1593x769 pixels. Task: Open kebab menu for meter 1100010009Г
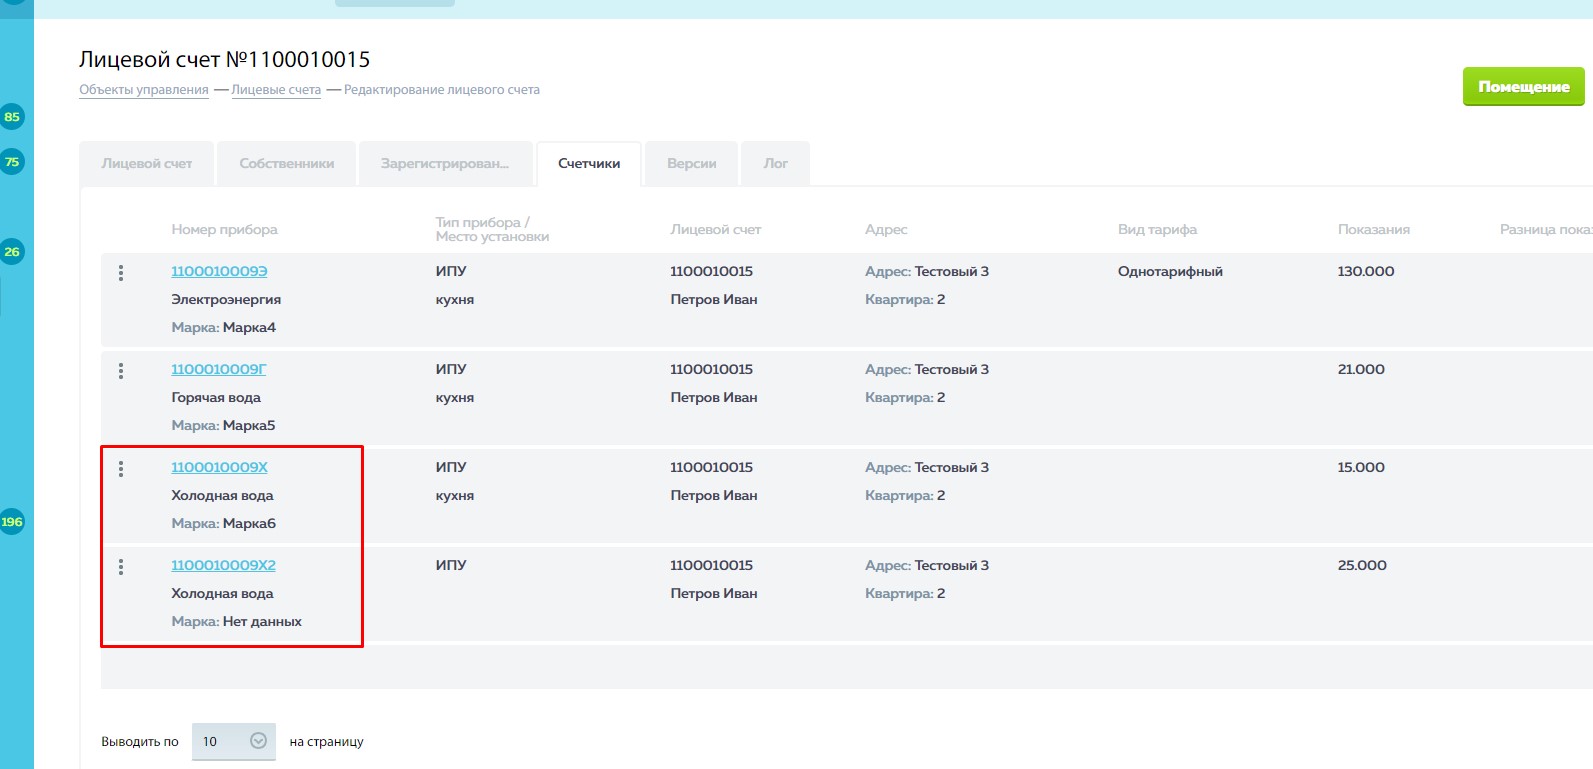(x=121, y=371)
